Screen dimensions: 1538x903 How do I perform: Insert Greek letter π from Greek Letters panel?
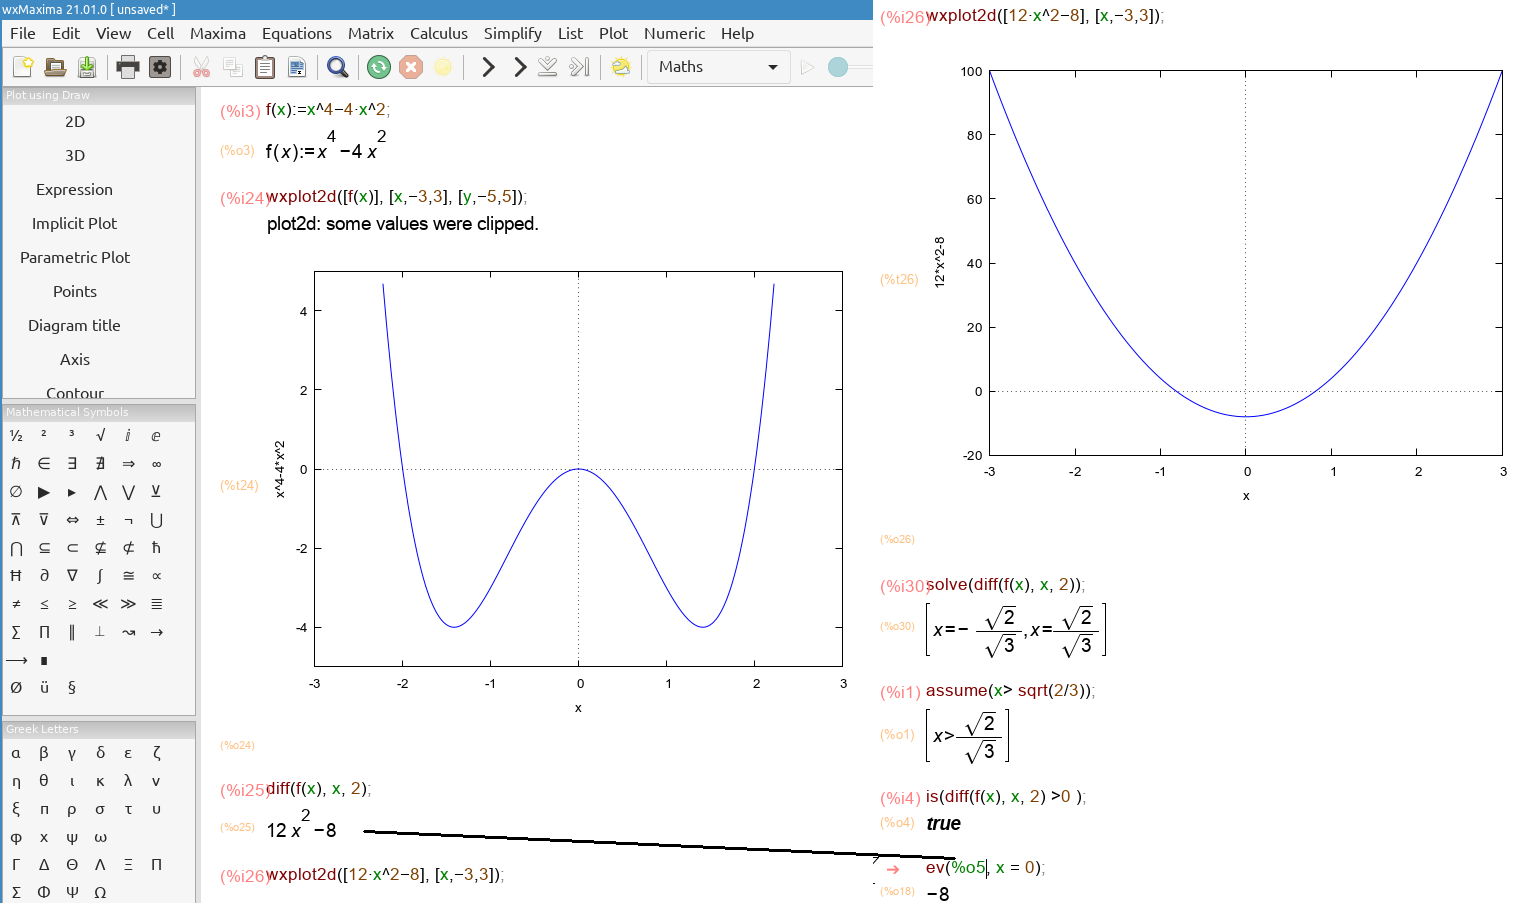(43, 809)
